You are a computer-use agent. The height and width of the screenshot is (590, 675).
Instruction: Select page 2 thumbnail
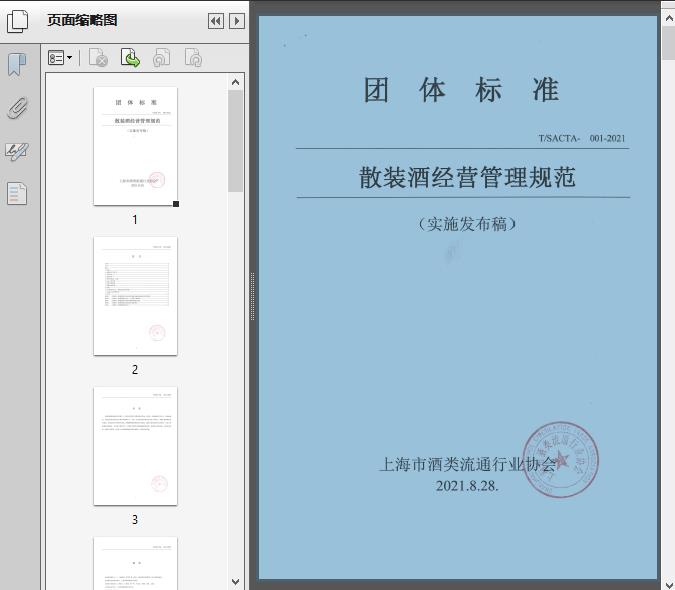135,296
